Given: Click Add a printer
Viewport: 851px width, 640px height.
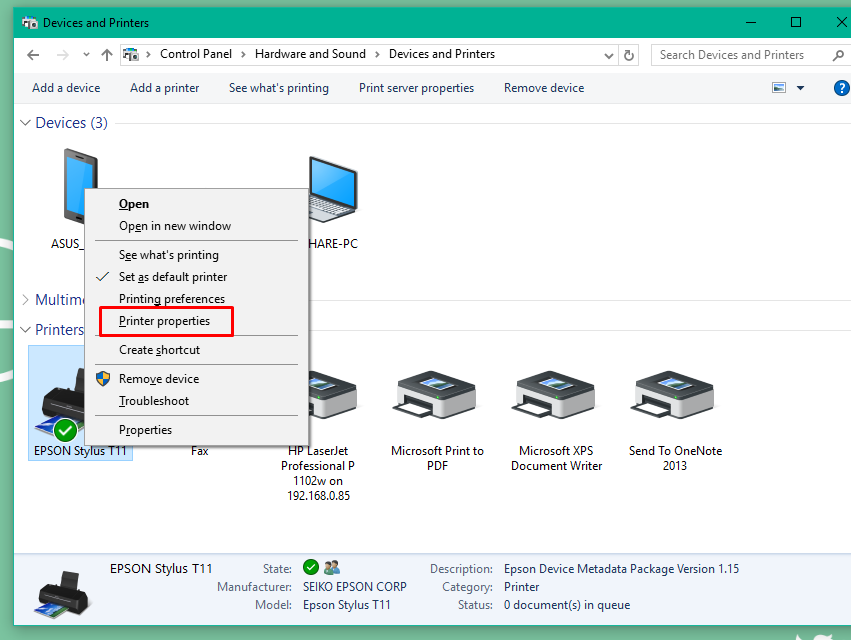Looking at the screenshot, I should click(164, 88).
